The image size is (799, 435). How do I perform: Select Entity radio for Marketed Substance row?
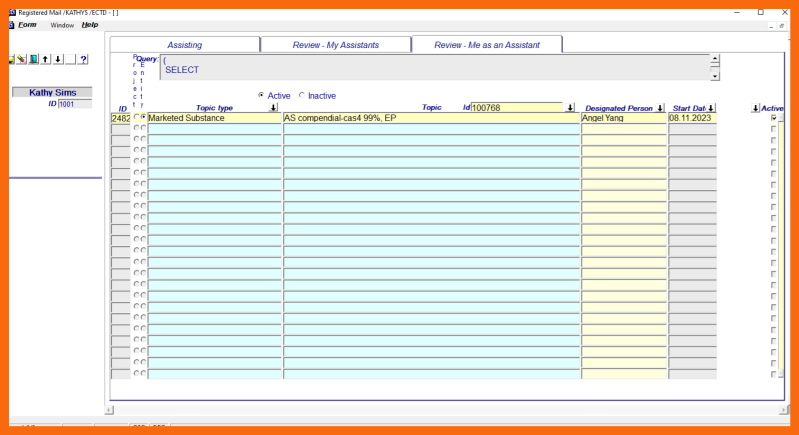coord(143,117)
